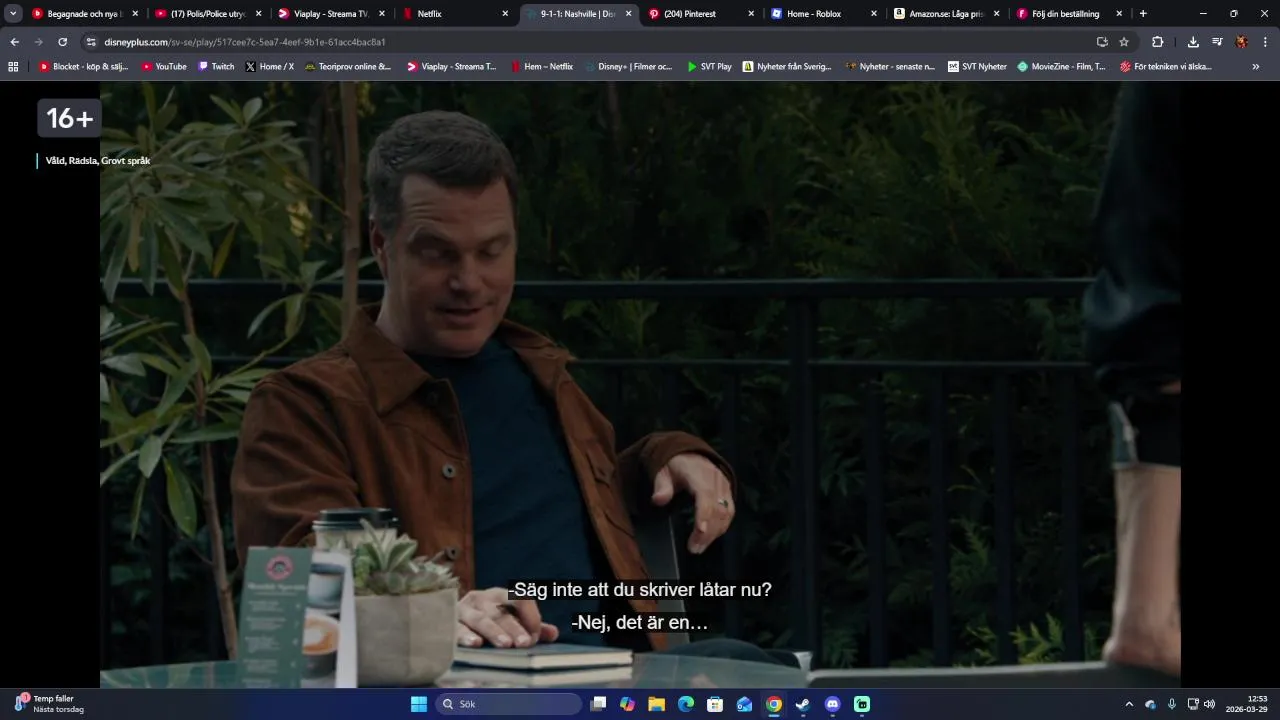1280x720 pixels.
Task: Open the OneDrive cloud tray icon
Action: [1151, 704]
